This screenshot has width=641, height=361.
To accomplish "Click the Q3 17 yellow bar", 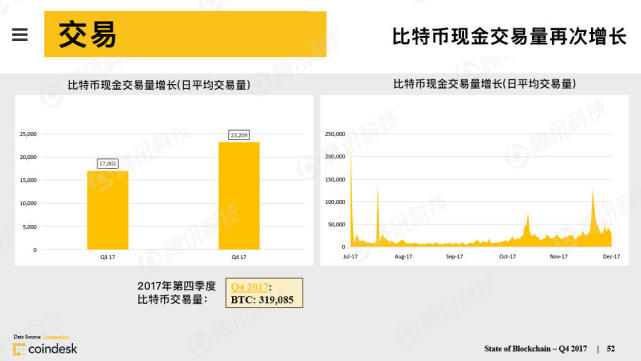I will tap(108, 210).
